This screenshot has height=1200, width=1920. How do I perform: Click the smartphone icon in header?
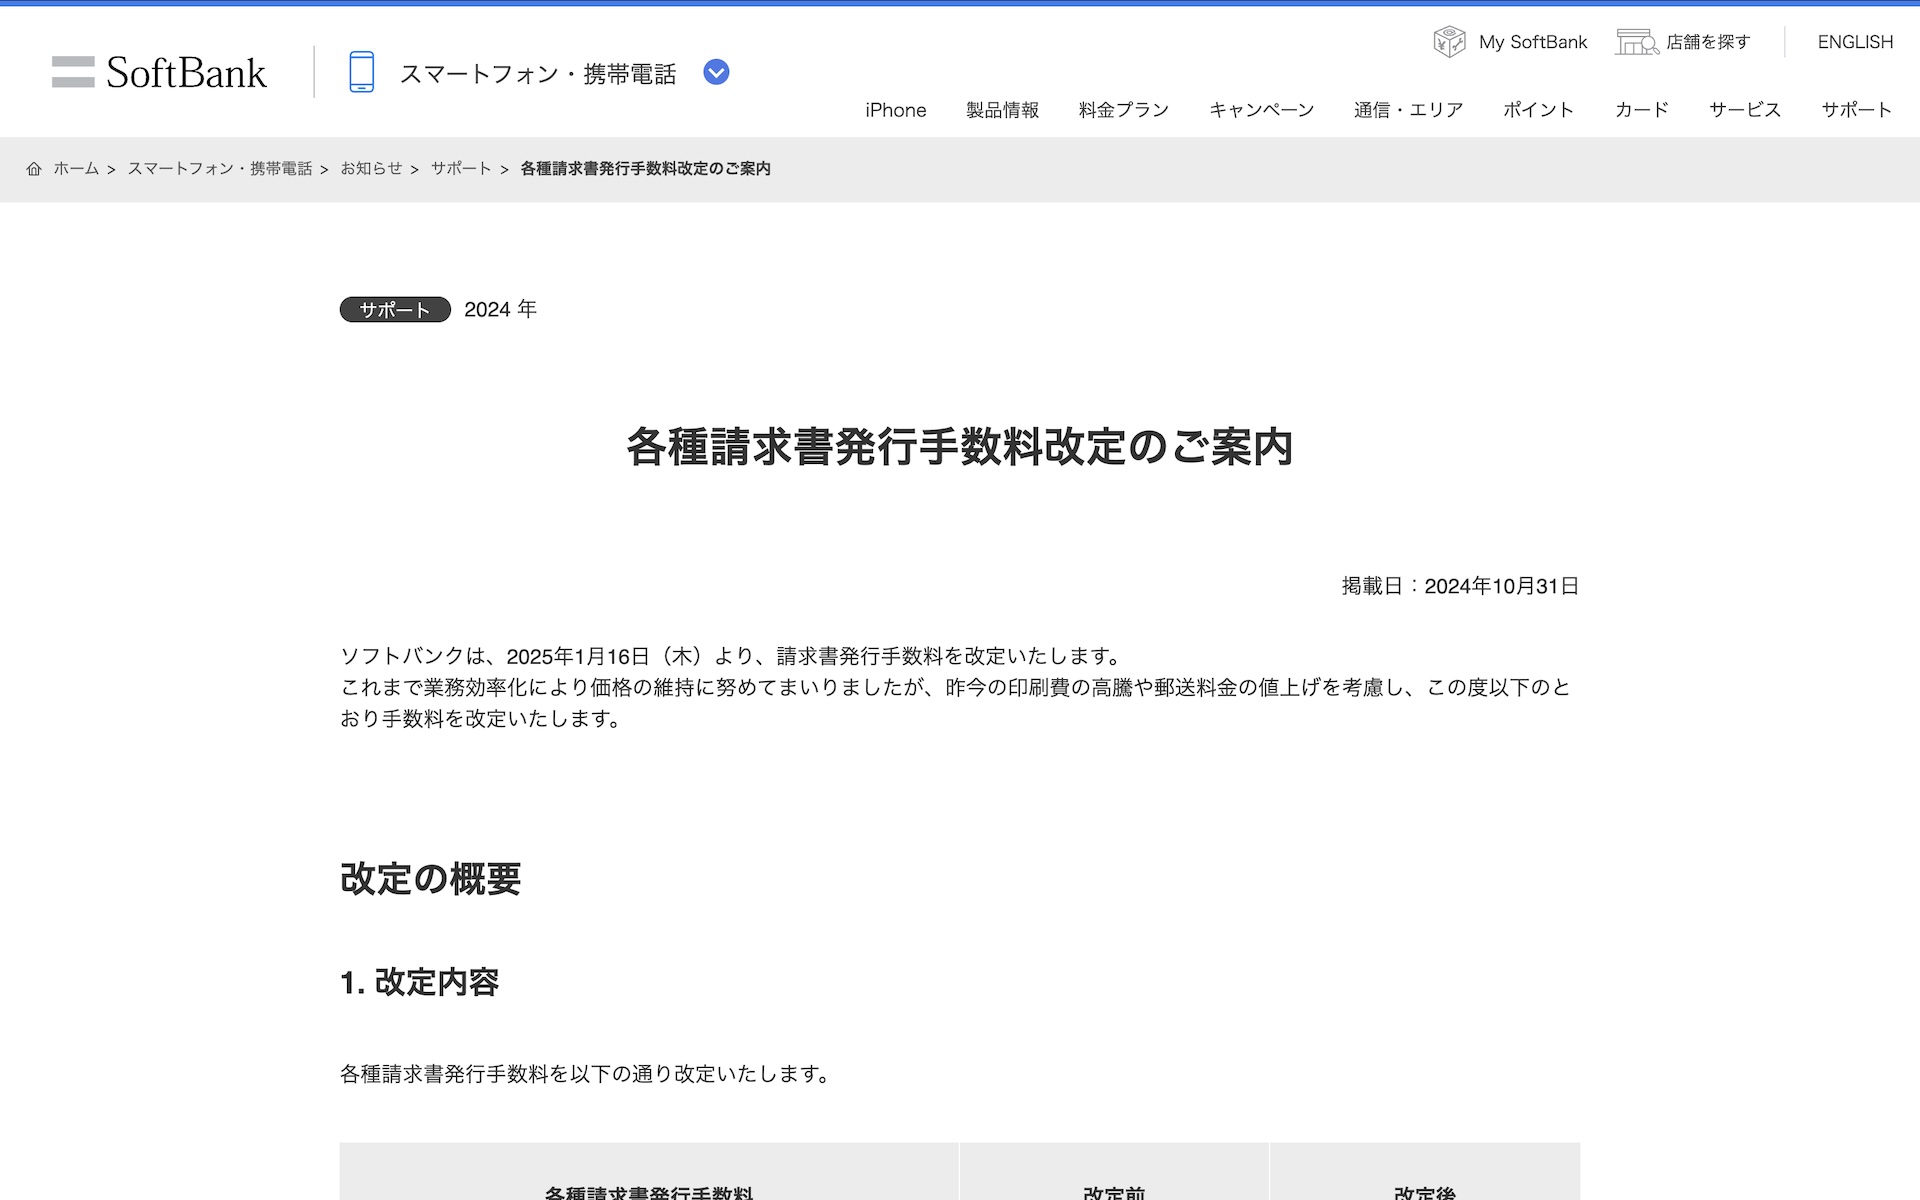click(361, 72)
